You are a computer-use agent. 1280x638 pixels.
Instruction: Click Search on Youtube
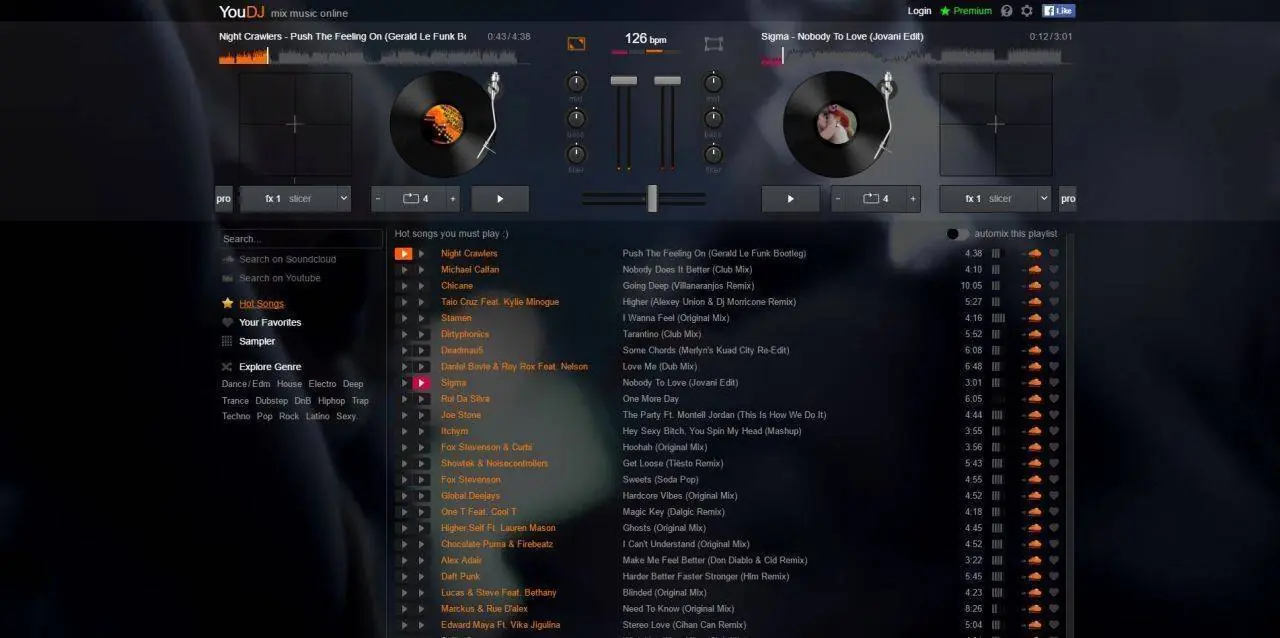coord(280,279)
